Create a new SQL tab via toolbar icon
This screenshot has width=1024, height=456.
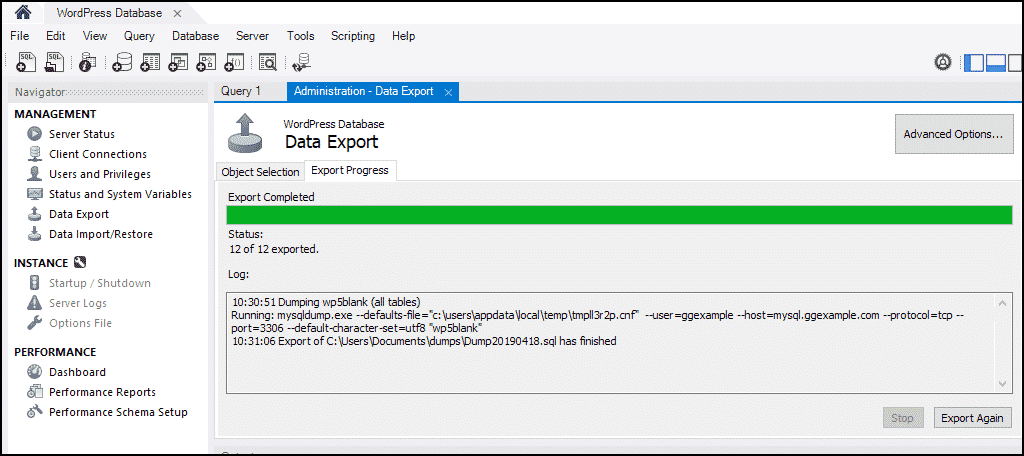[27, 61]
